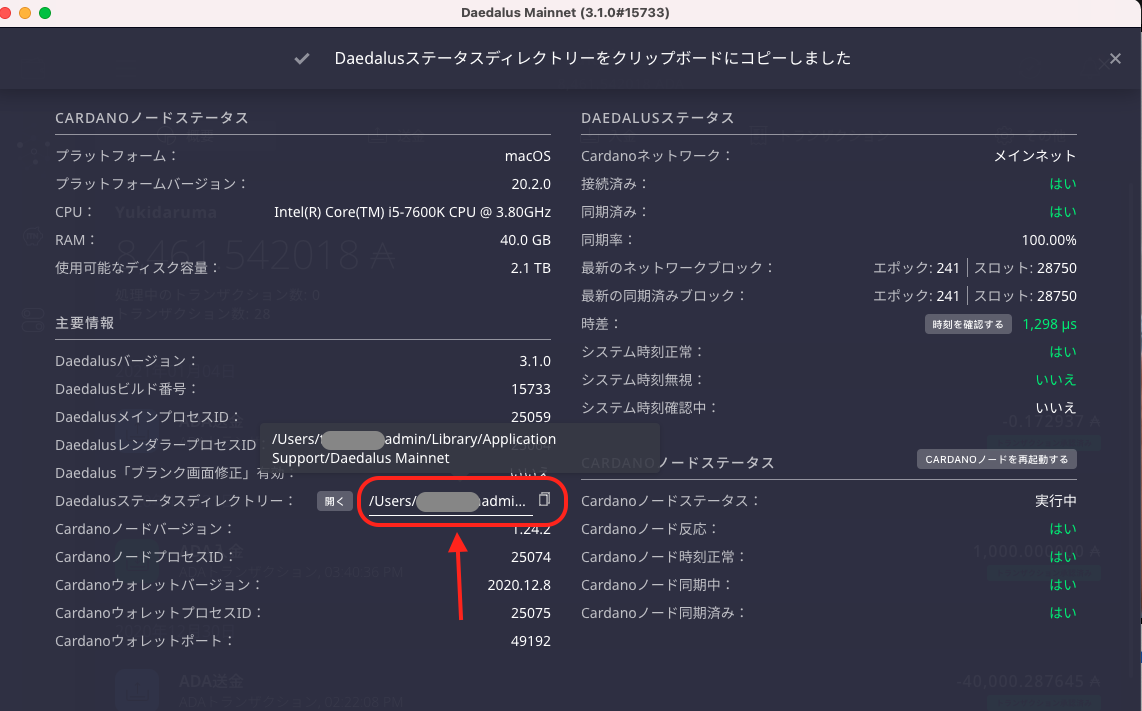Close the Daedalus diagnostics overlay with X
Screen dimensions: 1142x711
[x=1115, y=59]
